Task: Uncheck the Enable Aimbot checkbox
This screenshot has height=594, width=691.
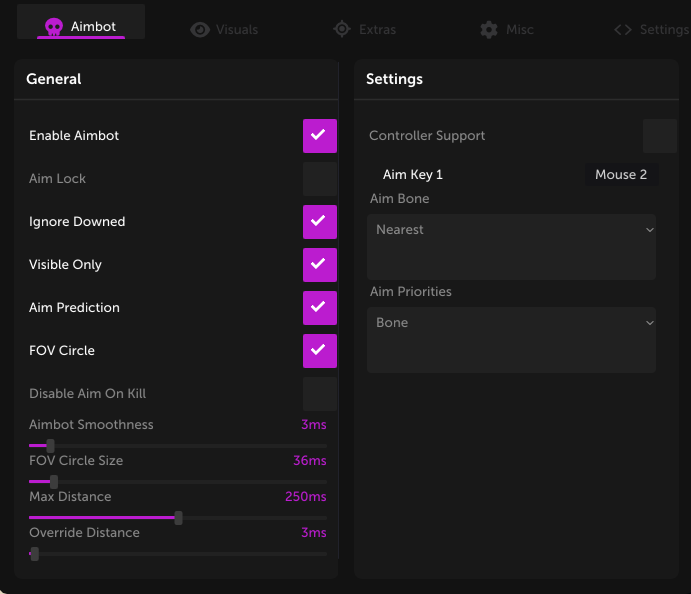Action: pyautogui.click(x=319, y=136)
